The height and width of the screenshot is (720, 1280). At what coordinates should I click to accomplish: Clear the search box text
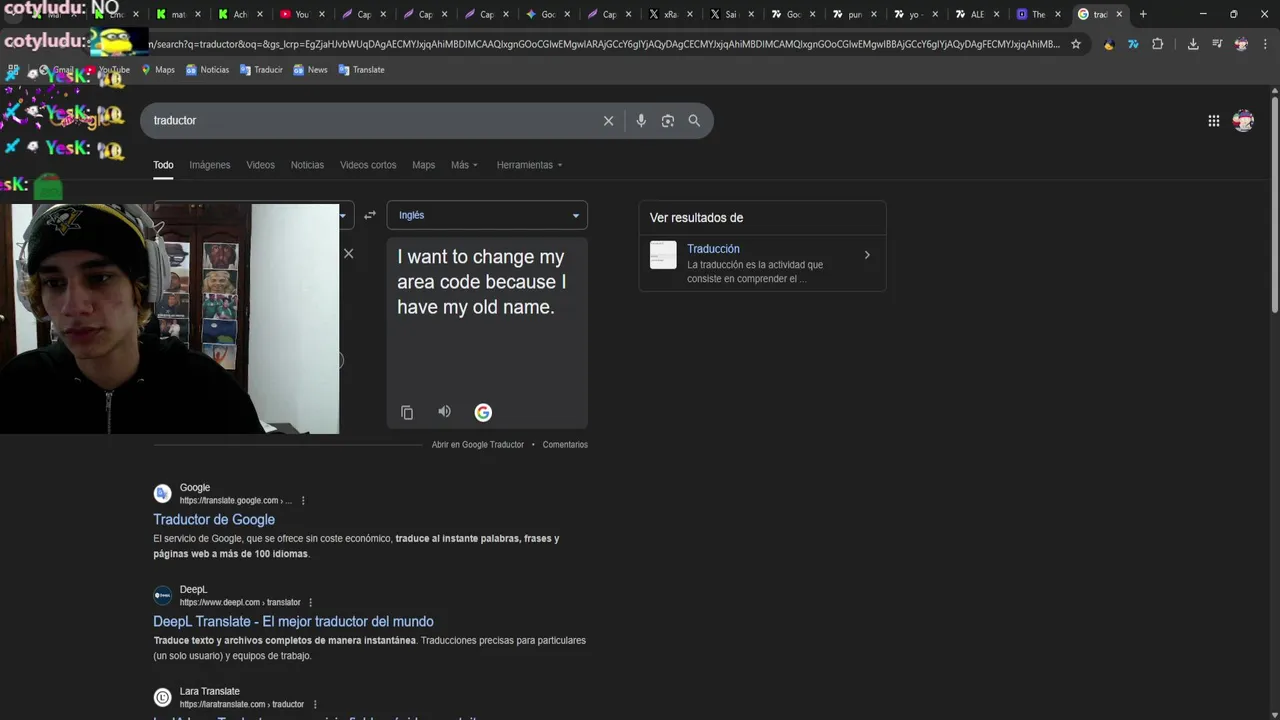tap(608, 121)
